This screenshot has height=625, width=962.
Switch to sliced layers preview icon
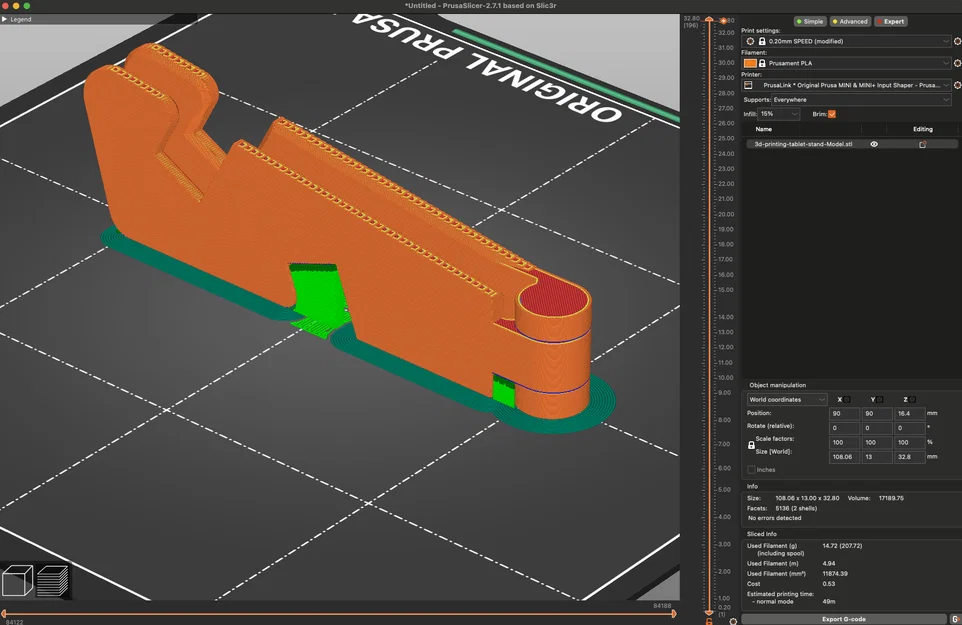pos(53,580)
